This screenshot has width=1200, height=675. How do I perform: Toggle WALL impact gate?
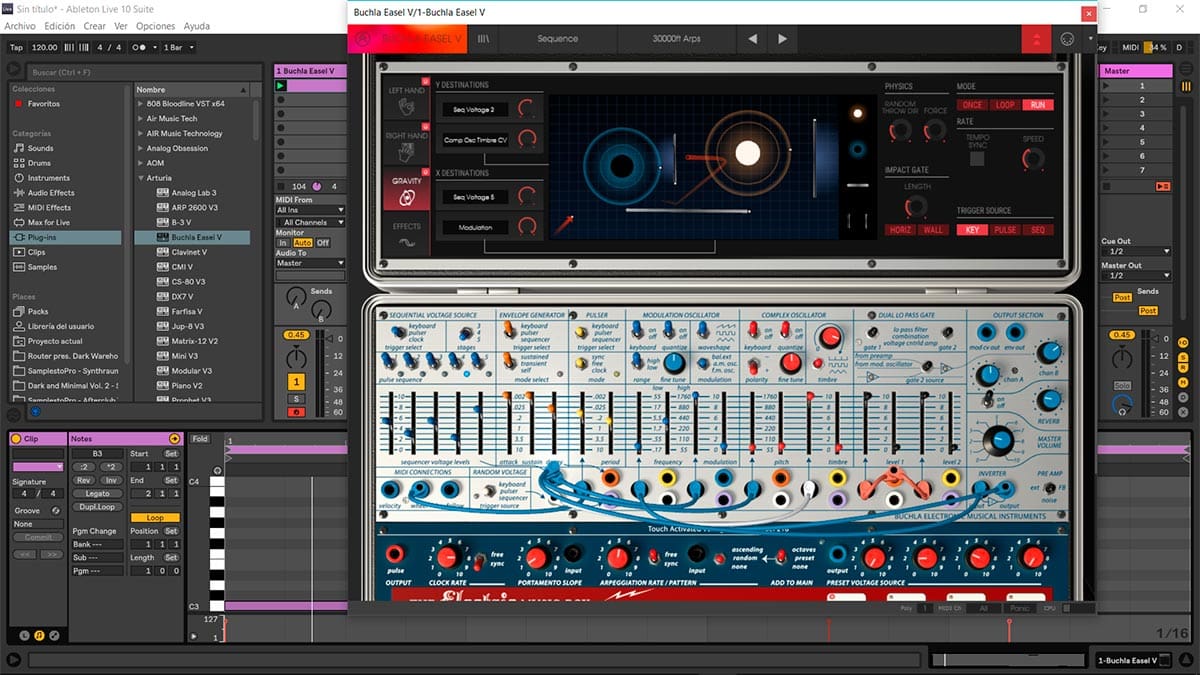(x=933, y=230)
